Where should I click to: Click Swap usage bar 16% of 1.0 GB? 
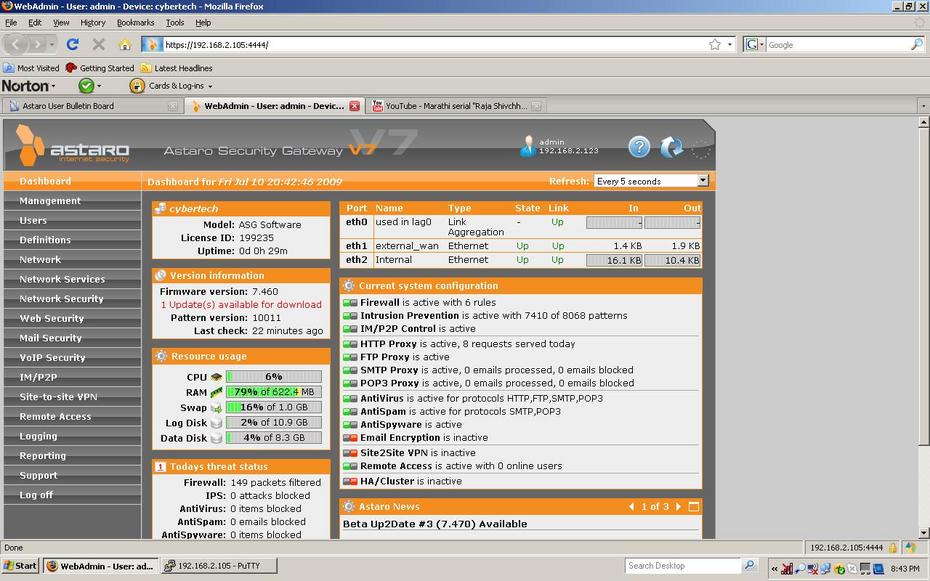(273, 407)
